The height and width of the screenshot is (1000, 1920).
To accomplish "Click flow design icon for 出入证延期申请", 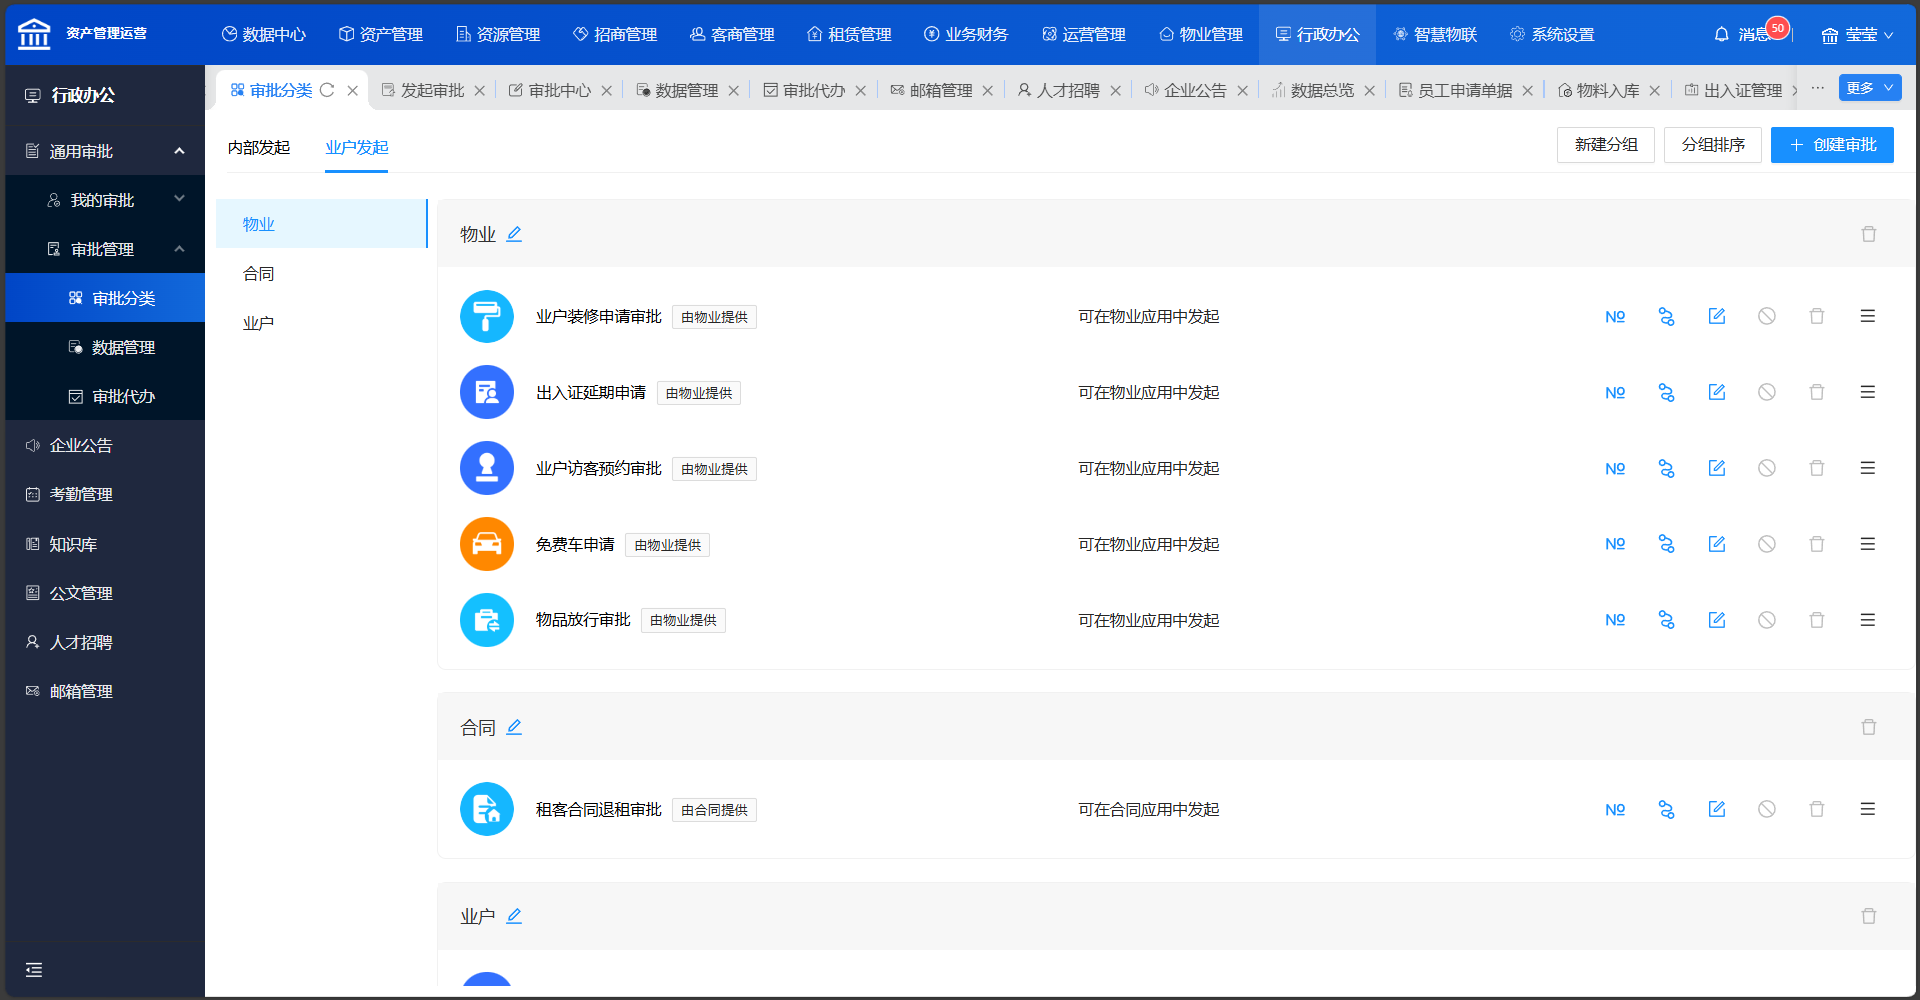I will point(1666,392).
